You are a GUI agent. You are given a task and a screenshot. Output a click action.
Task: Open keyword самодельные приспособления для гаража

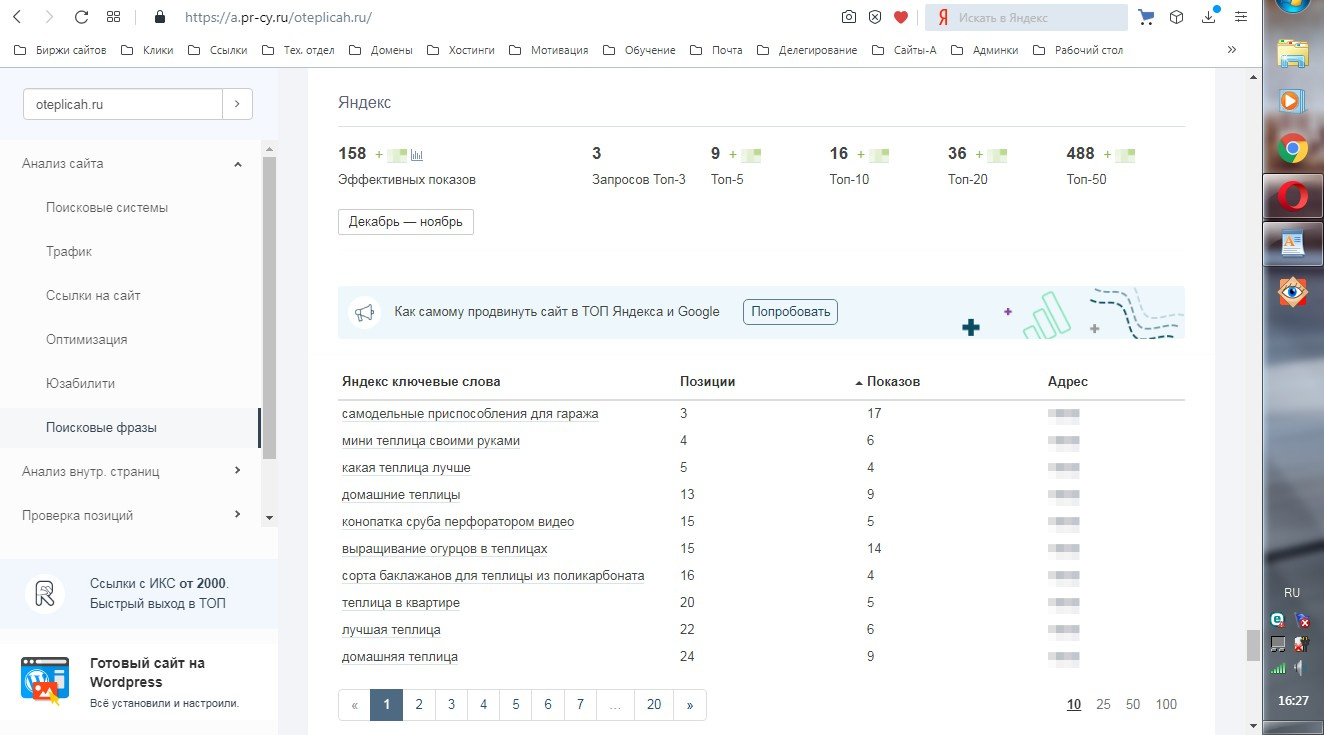pyautogui.click(x=470, y=414)
